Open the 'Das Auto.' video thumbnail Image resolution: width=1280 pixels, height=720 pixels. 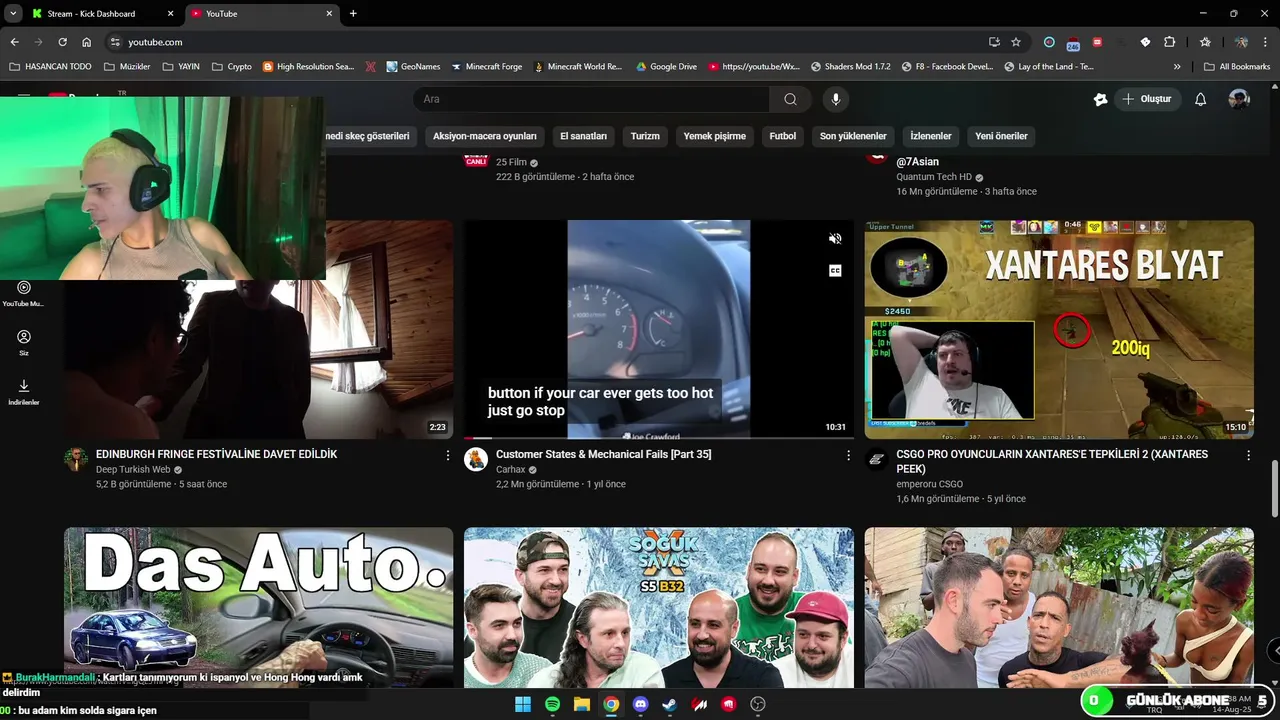point(259,607)
